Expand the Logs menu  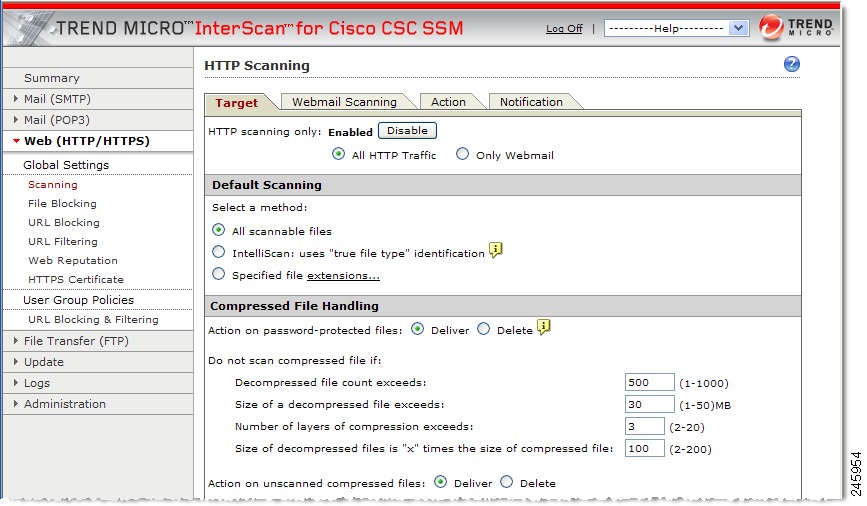[x=98, y=383]
